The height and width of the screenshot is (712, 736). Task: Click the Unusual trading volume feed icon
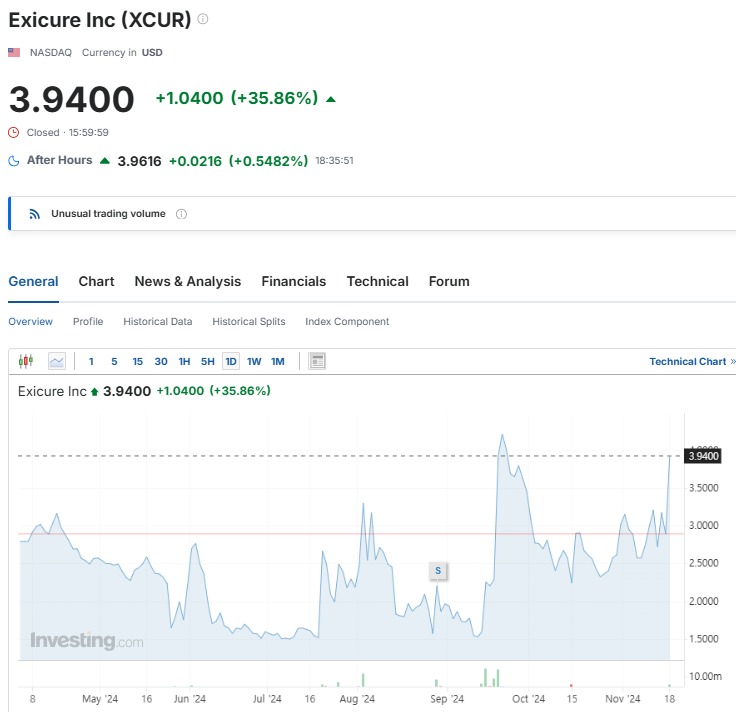[x=35, y=214]
